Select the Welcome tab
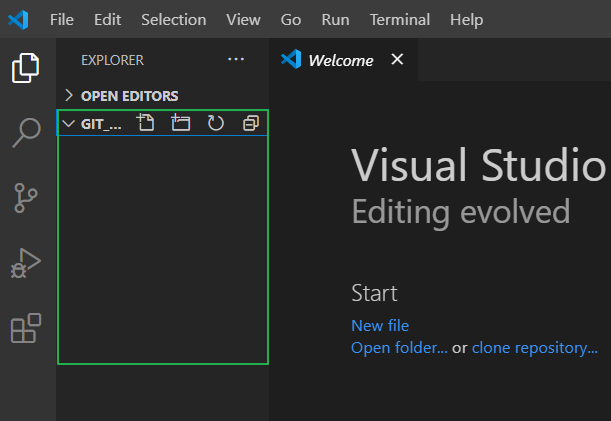This screenshot has height=421, width=611. [343, 60]
